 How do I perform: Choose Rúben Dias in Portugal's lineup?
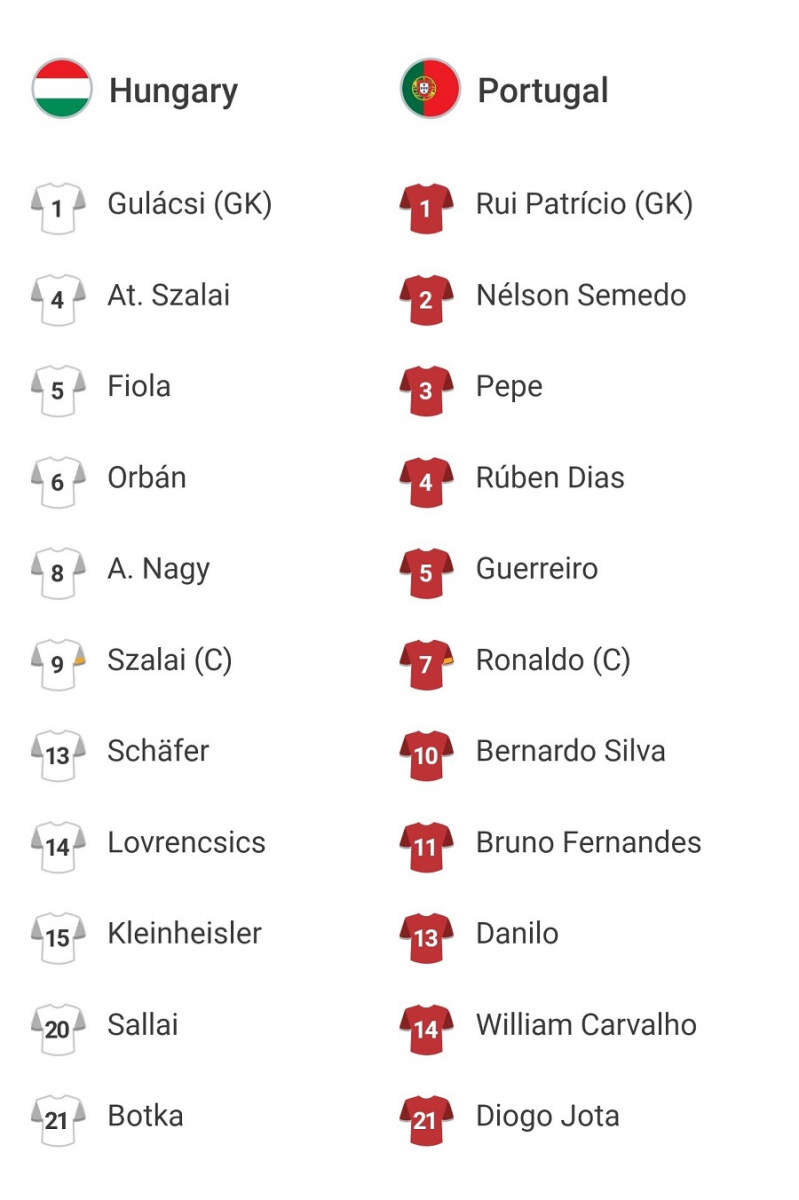(x=550, y=477)
